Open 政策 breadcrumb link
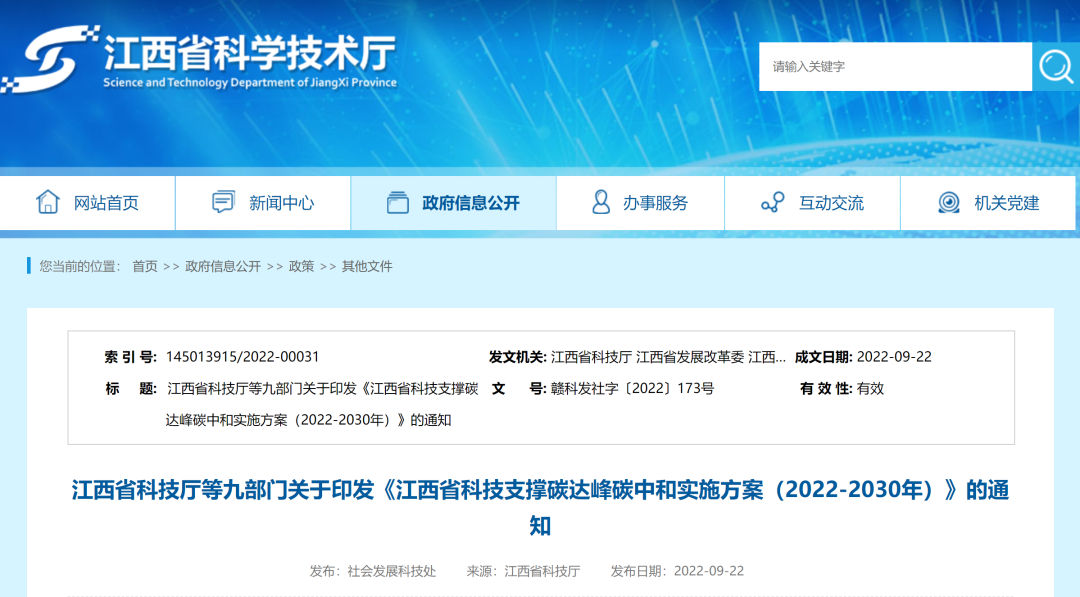 point(301,266)
